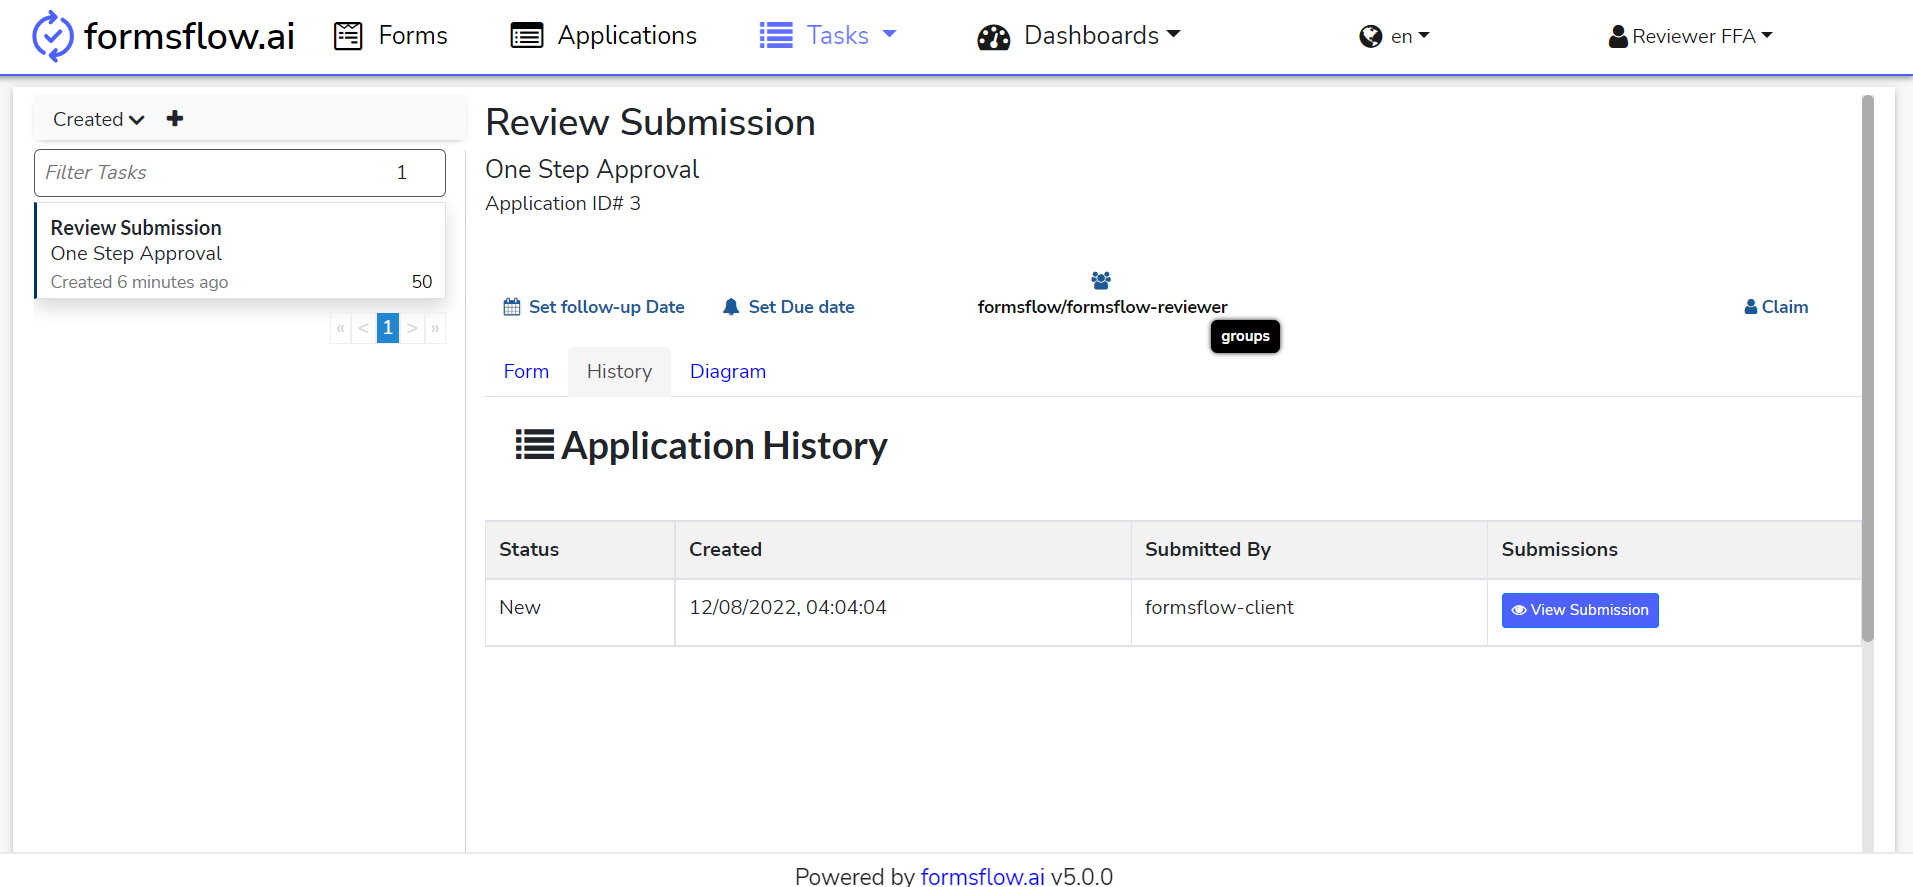Click the Filter Tasks input field
1913x887 pixels.
tap(240, 173)
